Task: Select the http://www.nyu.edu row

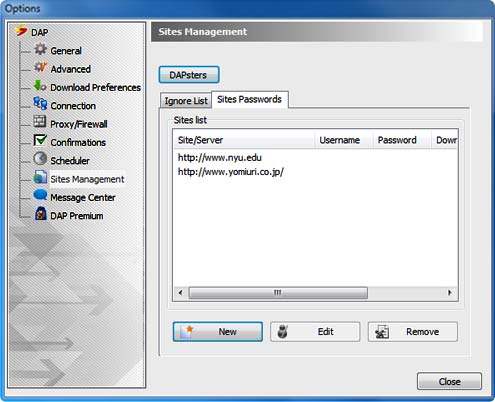Action: click(220, 157)
